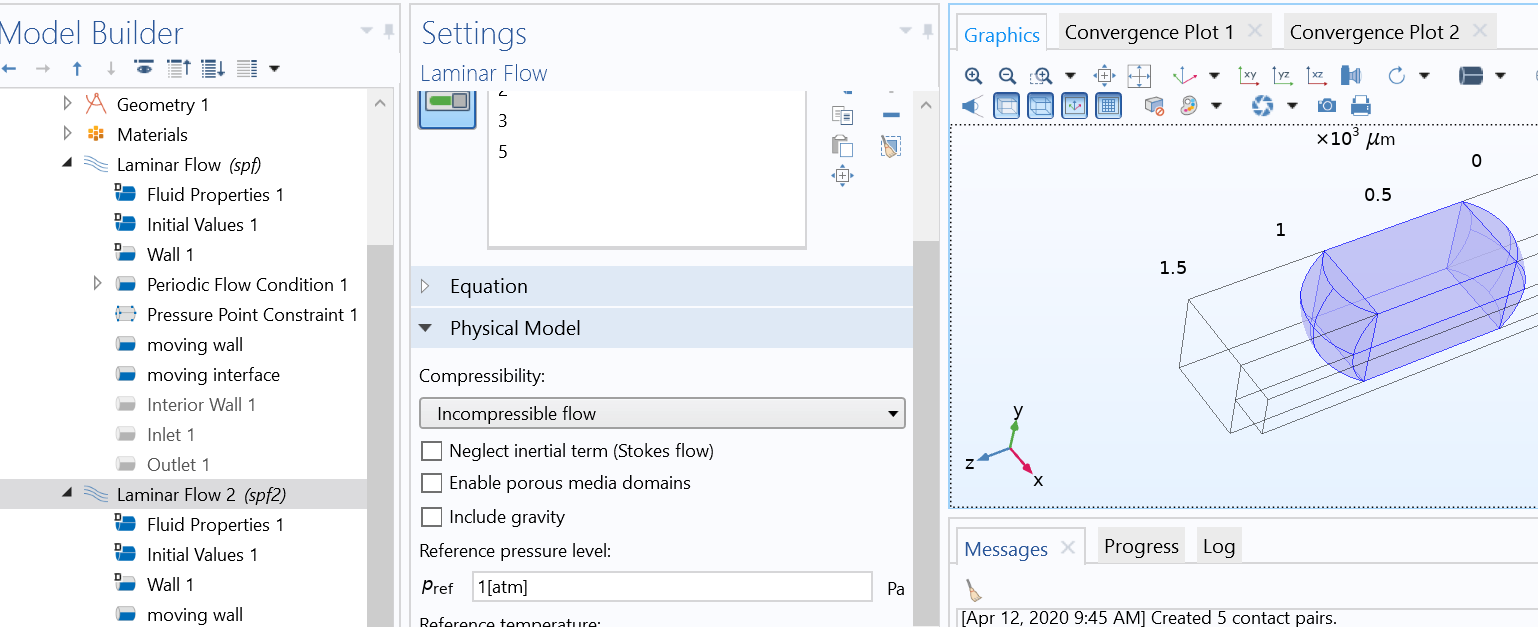
Task: Click the Print graphics printer icon
Action: 1360,105
